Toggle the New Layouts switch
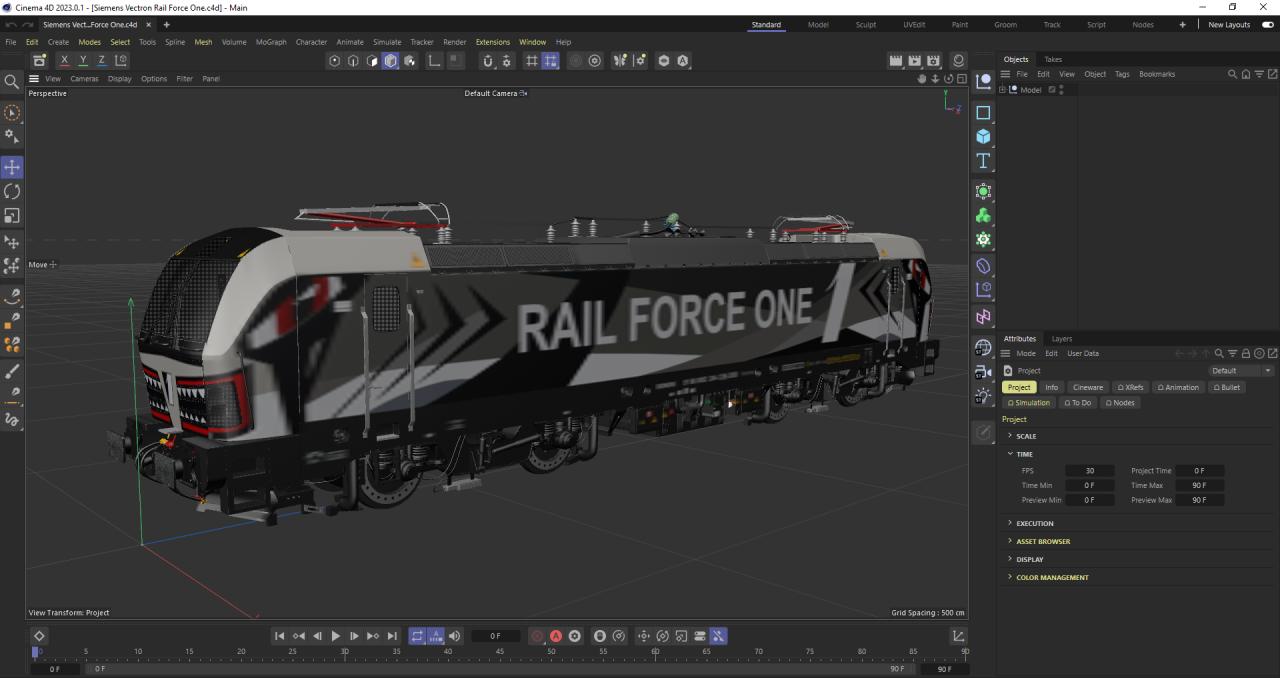 click(1268, 25)
